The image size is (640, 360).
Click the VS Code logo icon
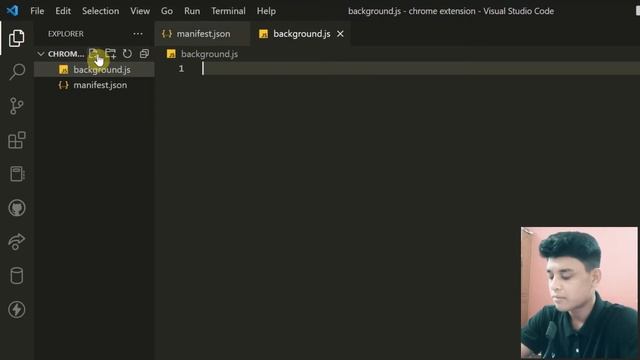12,11
